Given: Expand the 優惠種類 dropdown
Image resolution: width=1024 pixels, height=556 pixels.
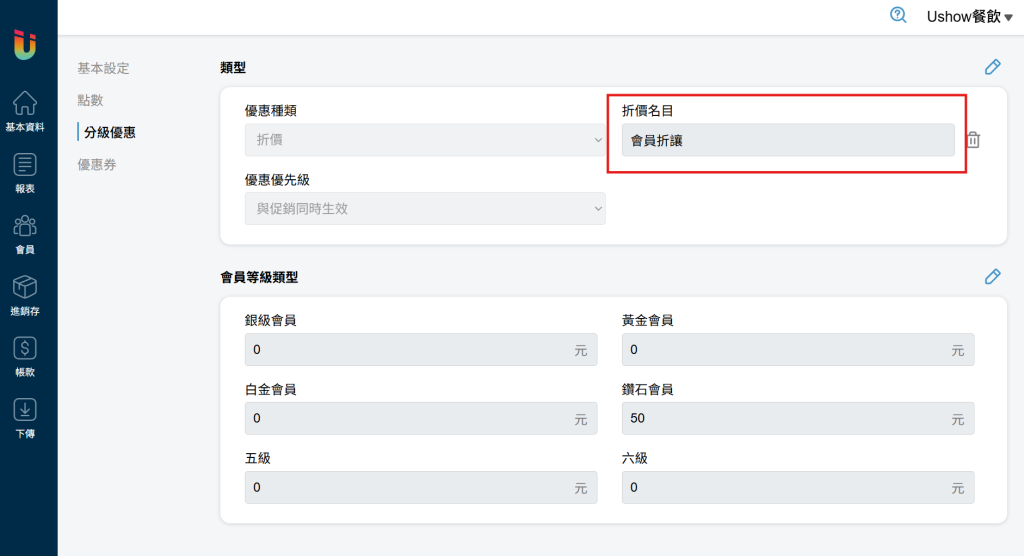Looking at the screenshot, I should tap(425, 140).
